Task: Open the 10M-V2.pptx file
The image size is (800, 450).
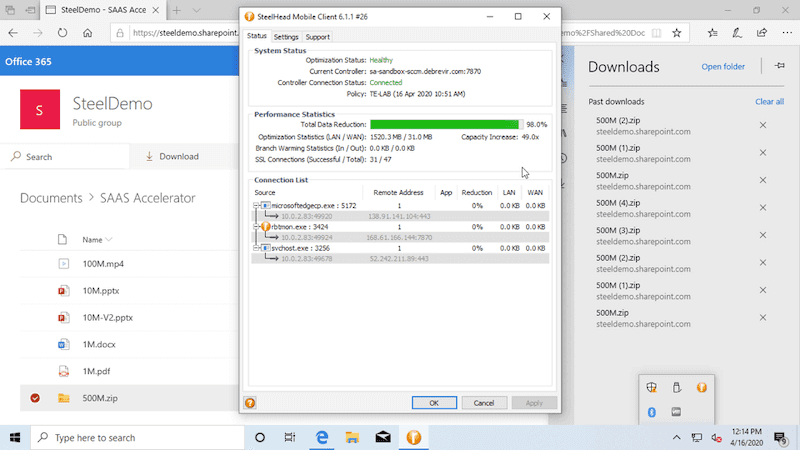Action: point(108,317)
